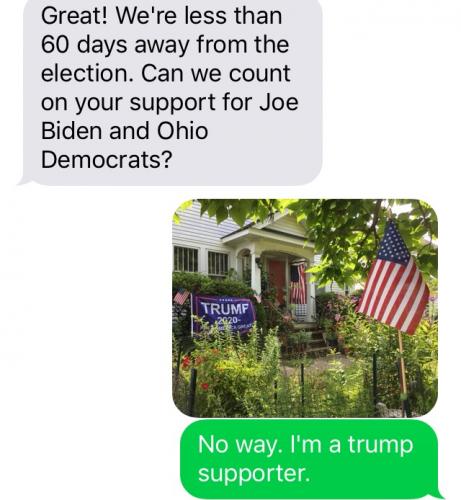Tap the large American flag in photo

pos(393,279)
